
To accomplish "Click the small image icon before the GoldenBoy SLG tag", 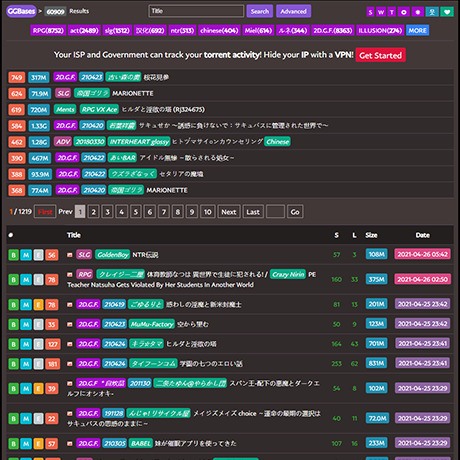I will click(70, 255).
